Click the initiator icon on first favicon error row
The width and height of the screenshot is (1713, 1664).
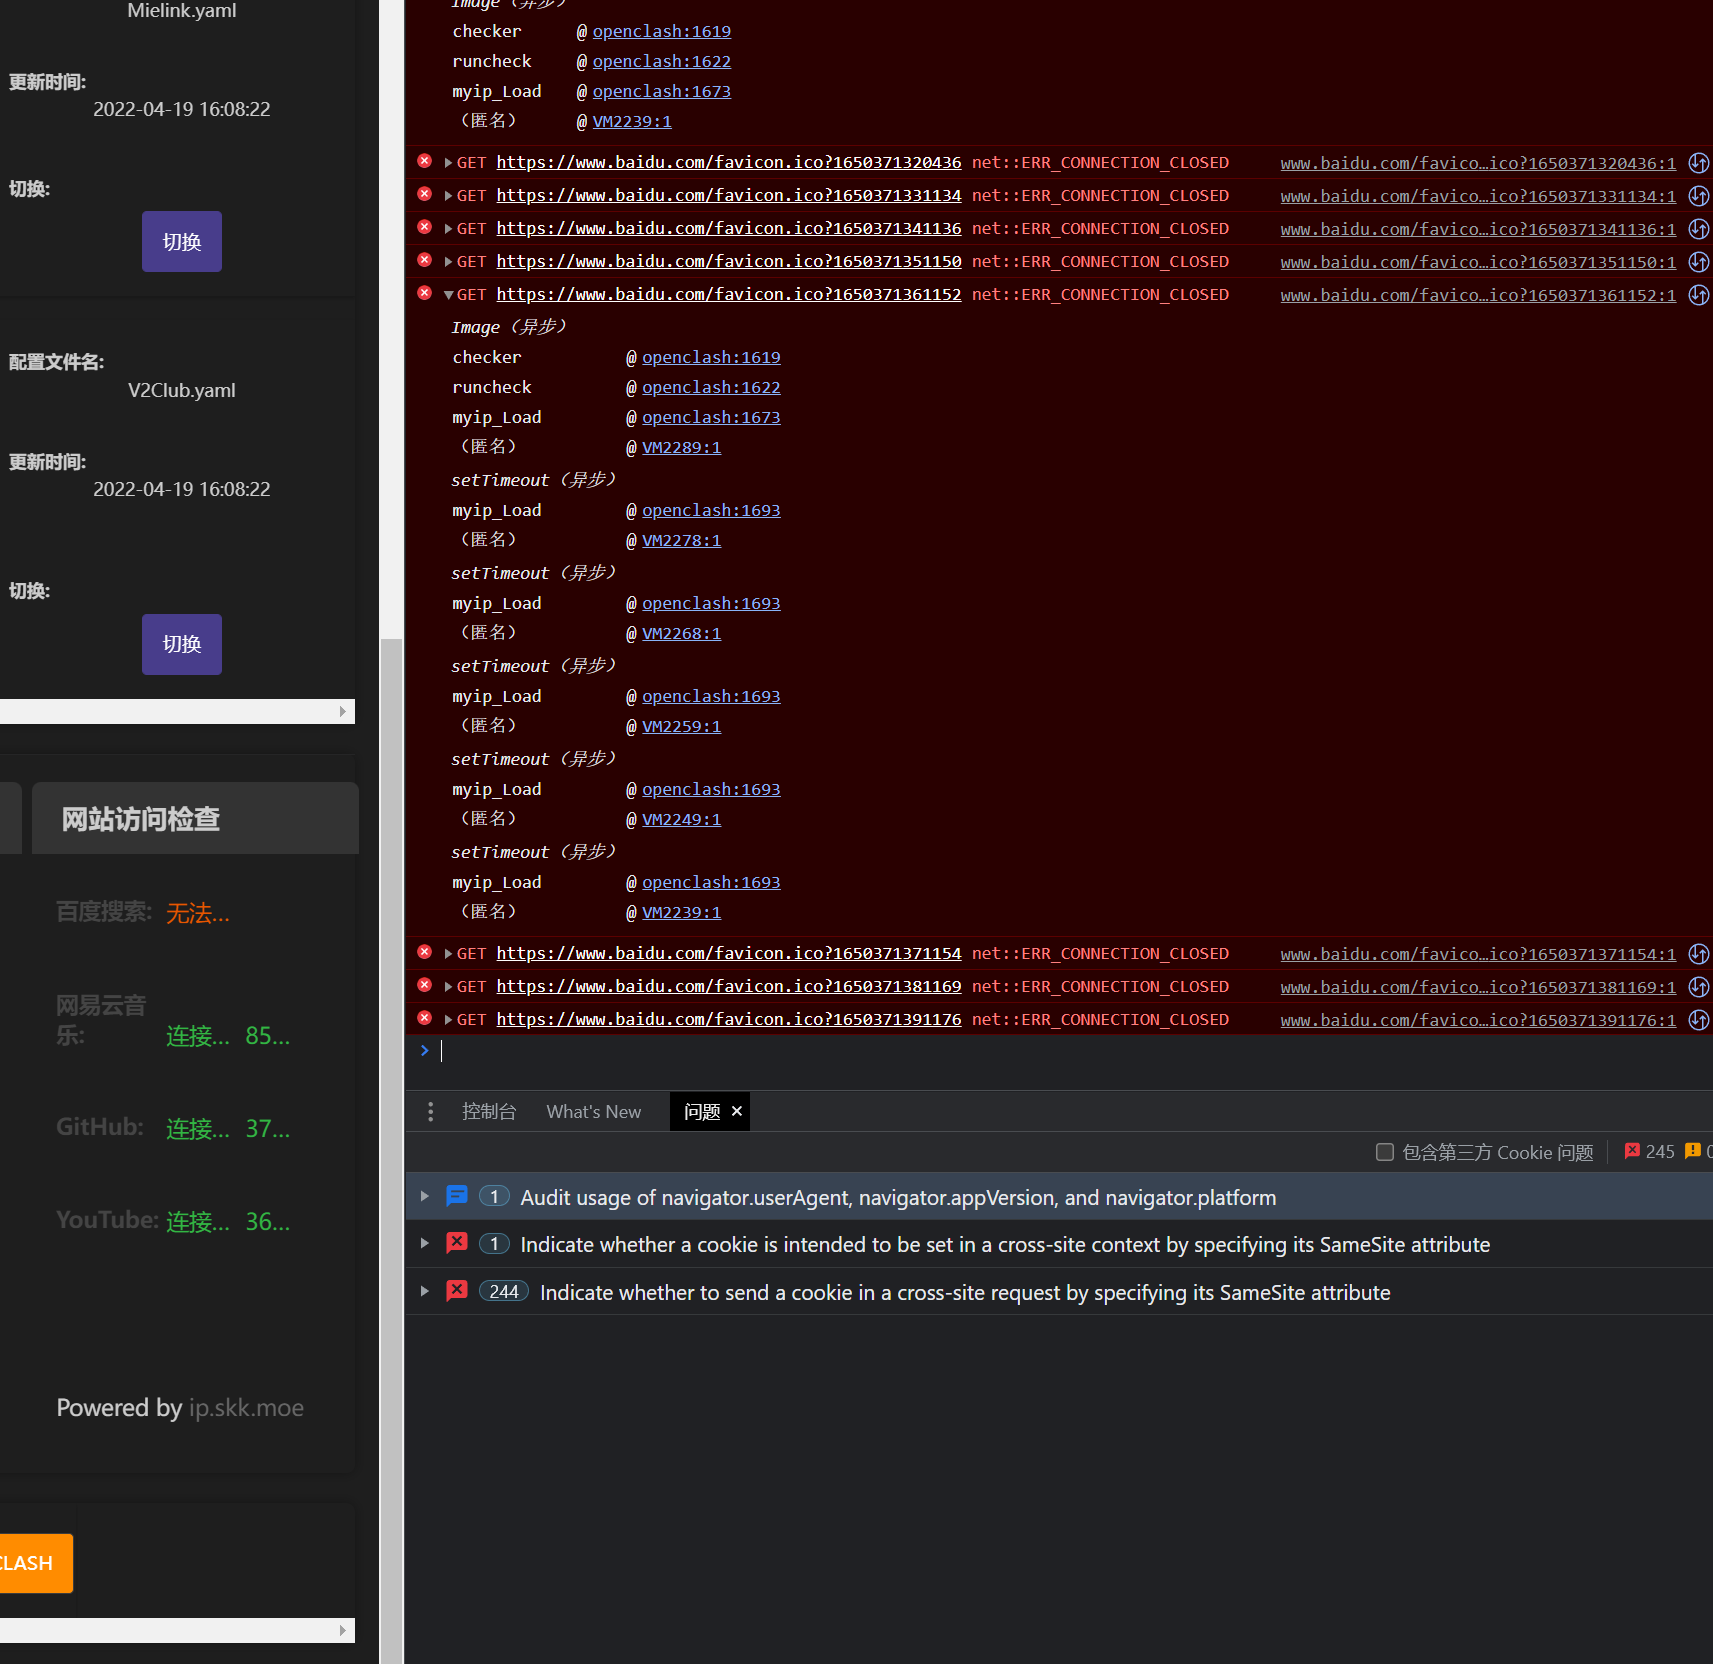click(x=1699, y=162)
